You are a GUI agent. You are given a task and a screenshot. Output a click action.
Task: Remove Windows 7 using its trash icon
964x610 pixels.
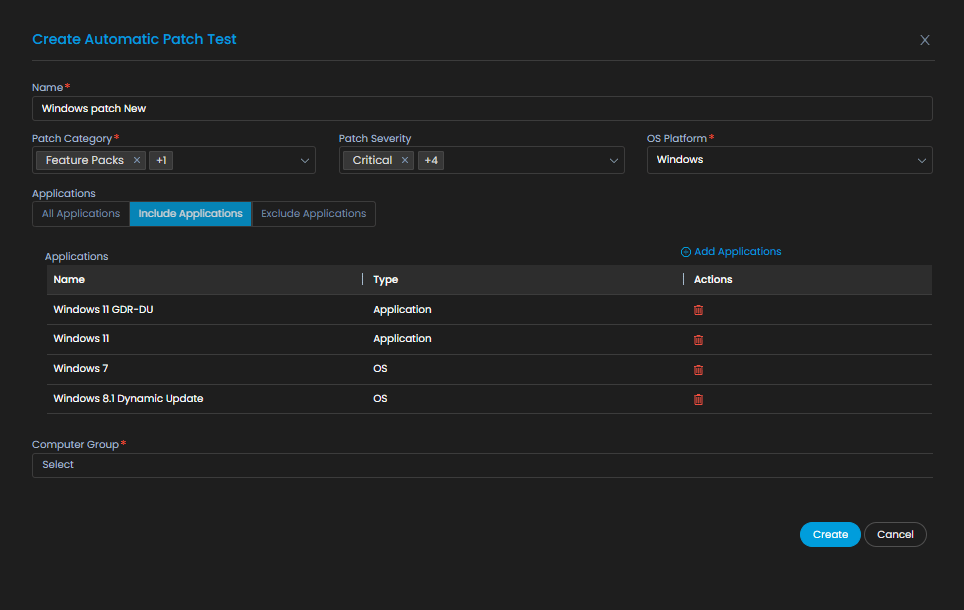698,370
